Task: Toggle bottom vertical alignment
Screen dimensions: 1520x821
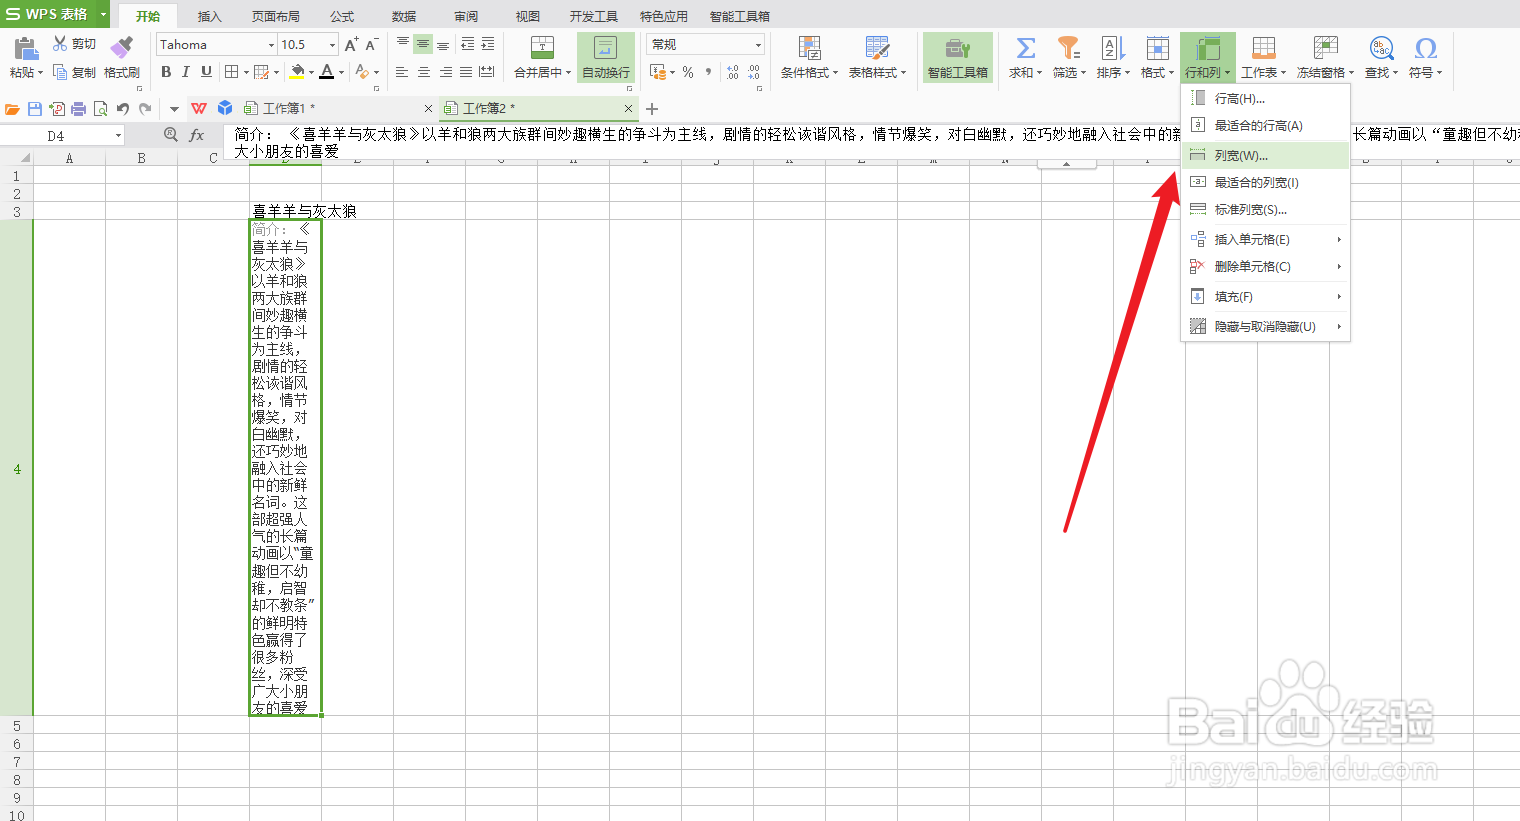Action: 443,44
